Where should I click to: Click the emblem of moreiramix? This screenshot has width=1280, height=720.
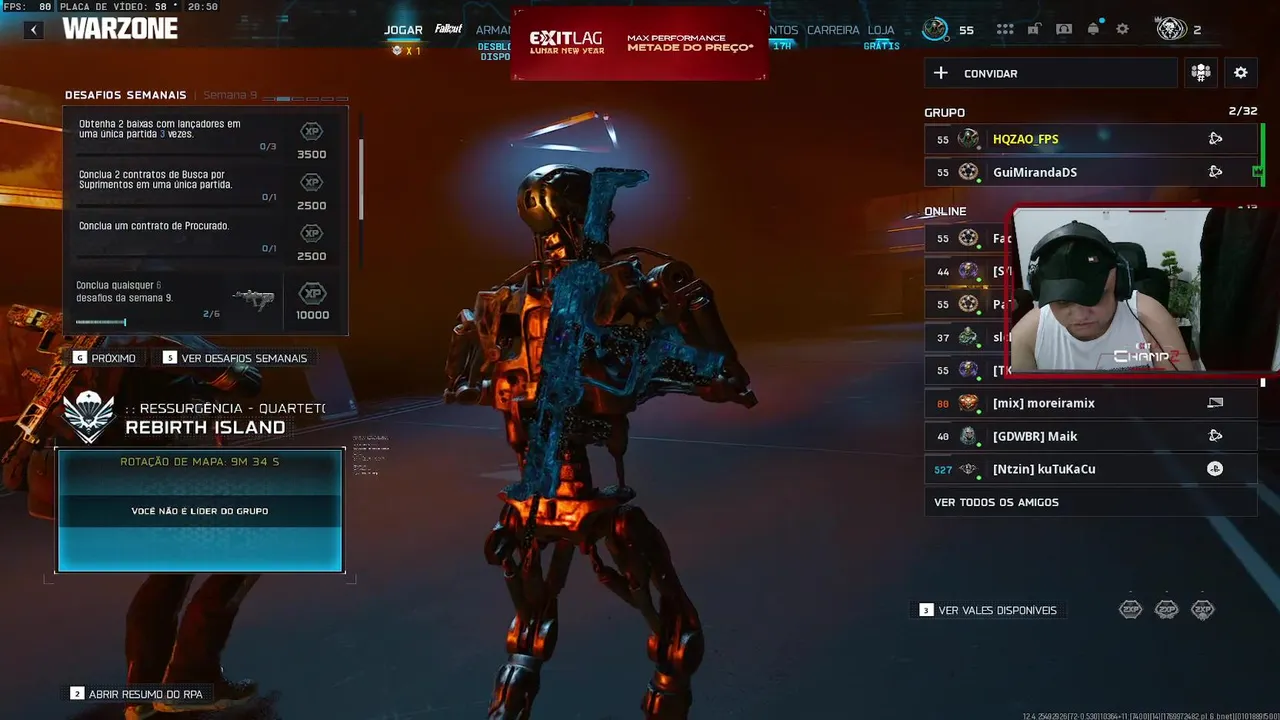[x=968, y=403]
